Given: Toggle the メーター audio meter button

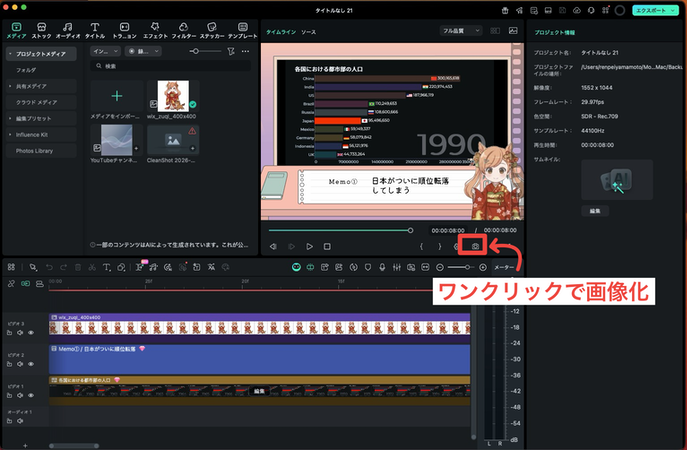Looking at the screenshot, I should click(x=504, y=267).
